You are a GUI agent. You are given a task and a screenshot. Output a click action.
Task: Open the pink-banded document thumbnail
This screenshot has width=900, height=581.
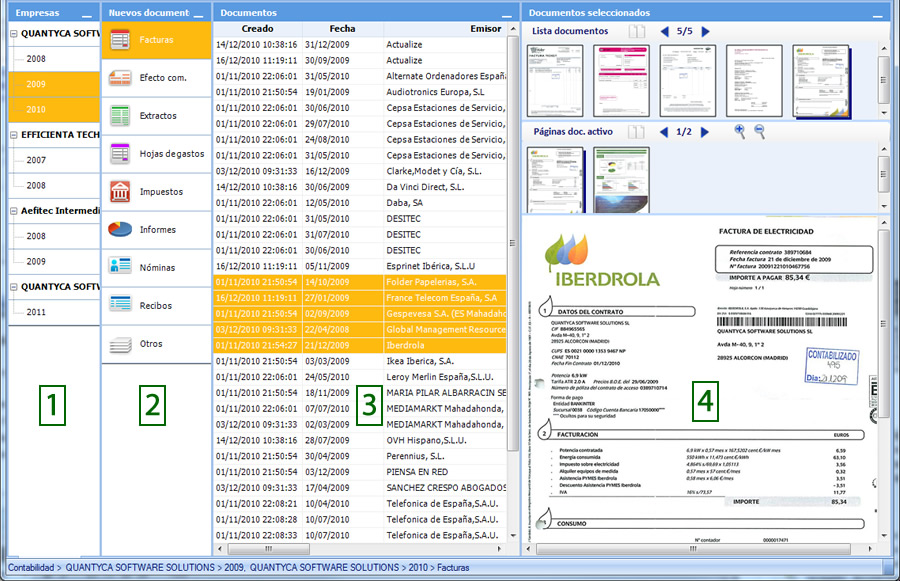(x=622, y=81)
